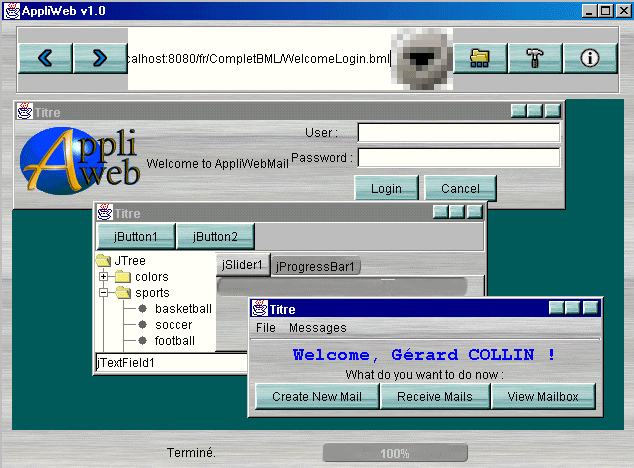Click the Welcome, Gérard COLLIN ! heading

click(x=424, y=355)
